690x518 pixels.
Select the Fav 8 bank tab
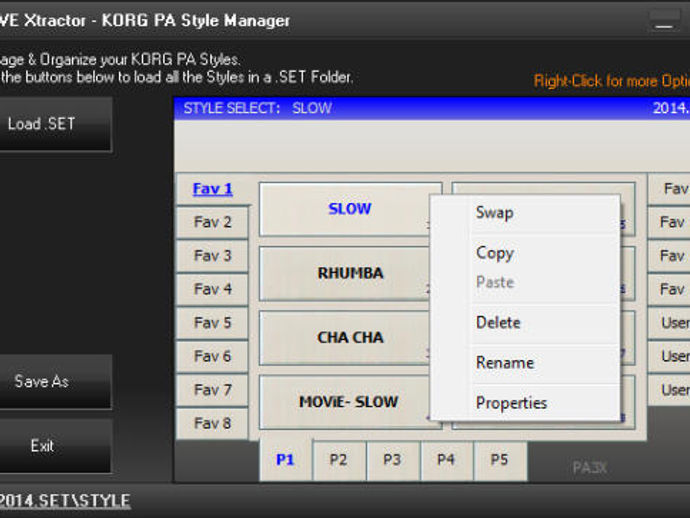[213, 423]
